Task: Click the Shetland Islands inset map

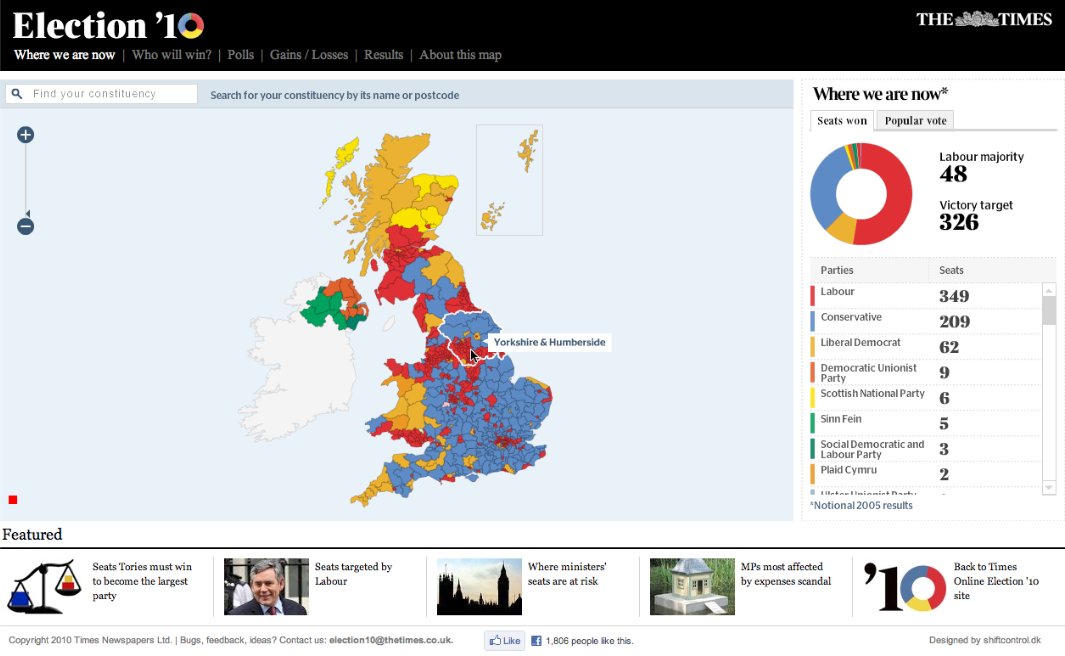Action: pos(509,180)
